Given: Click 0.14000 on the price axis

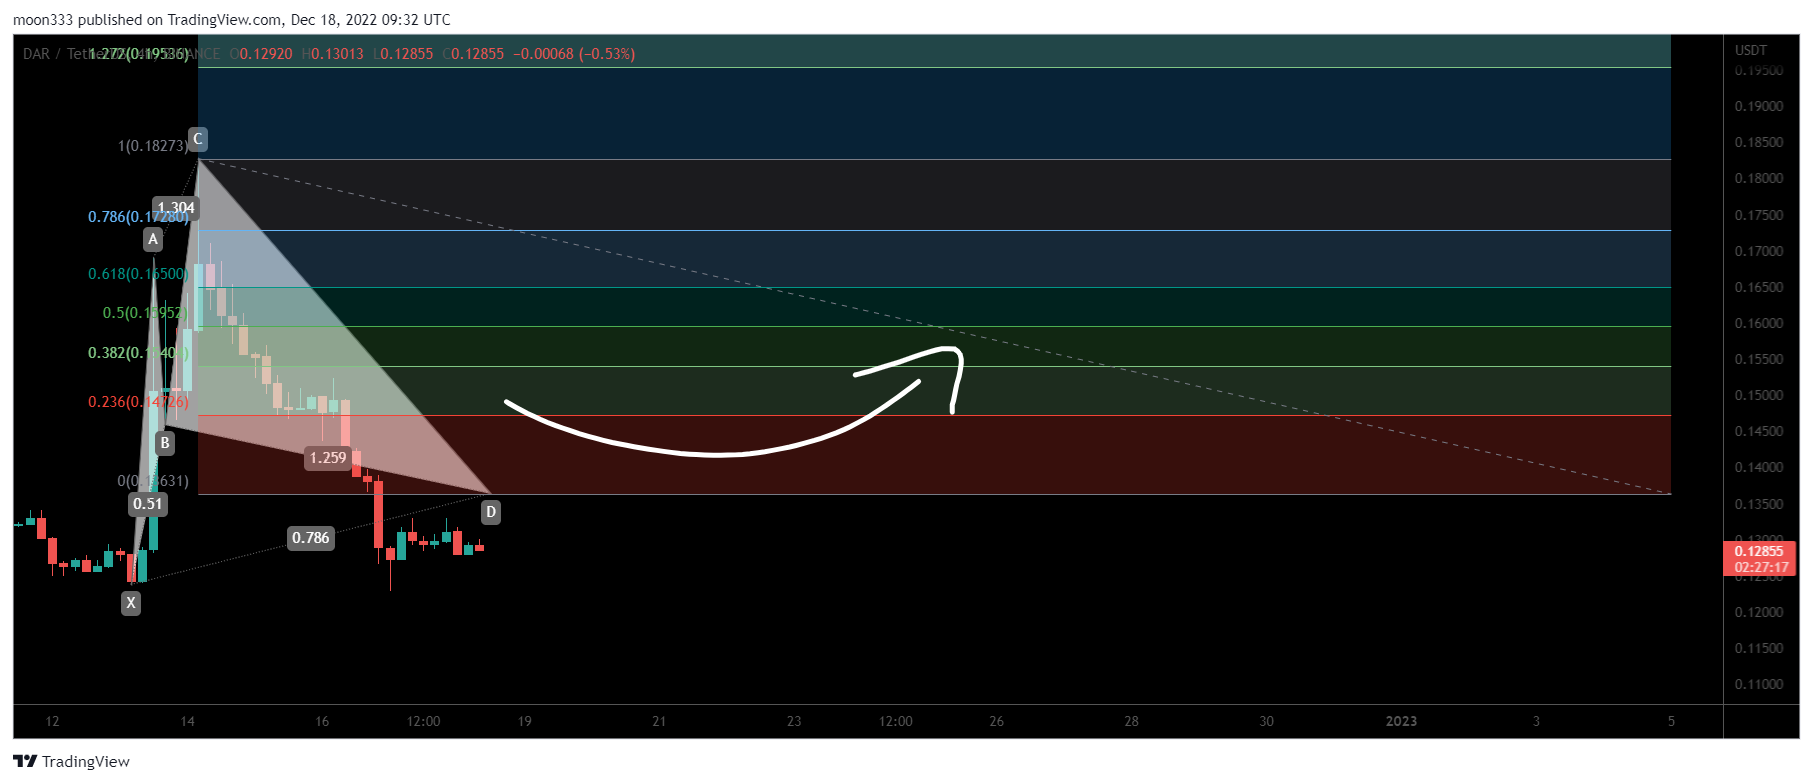Looking at the screenshot, I should (1759, 467).
